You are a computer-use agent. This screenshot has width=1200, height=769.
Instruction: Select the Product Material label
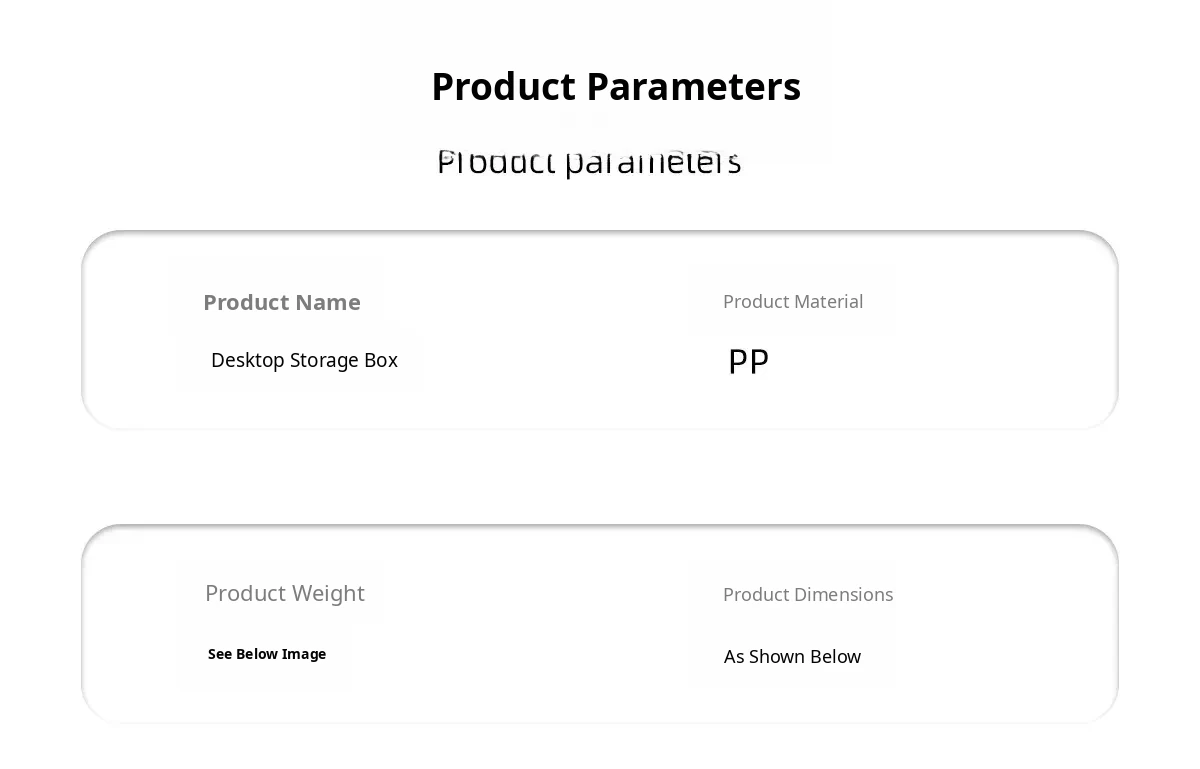click(792, 301)
